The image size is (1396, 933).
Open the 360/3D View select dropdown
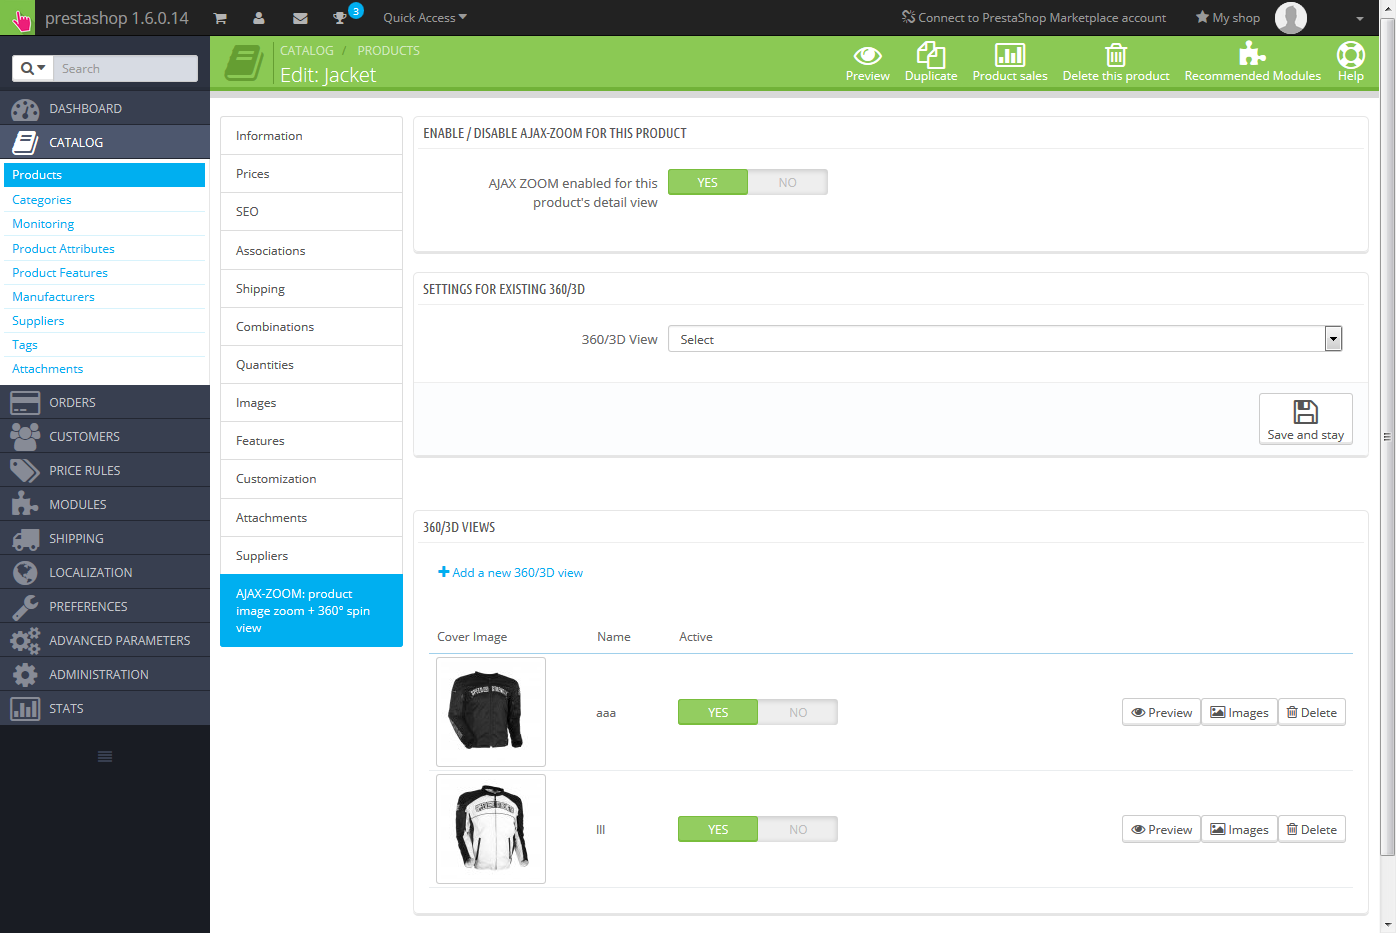coord(1004,339)
